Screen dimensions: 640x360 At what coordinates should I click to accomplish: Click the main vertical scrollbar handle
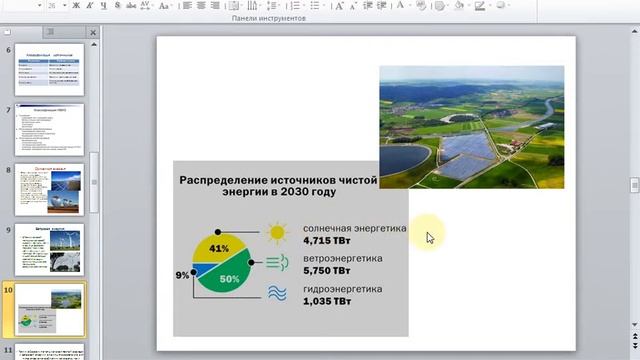pyautogui.click(x=634, y=185)
